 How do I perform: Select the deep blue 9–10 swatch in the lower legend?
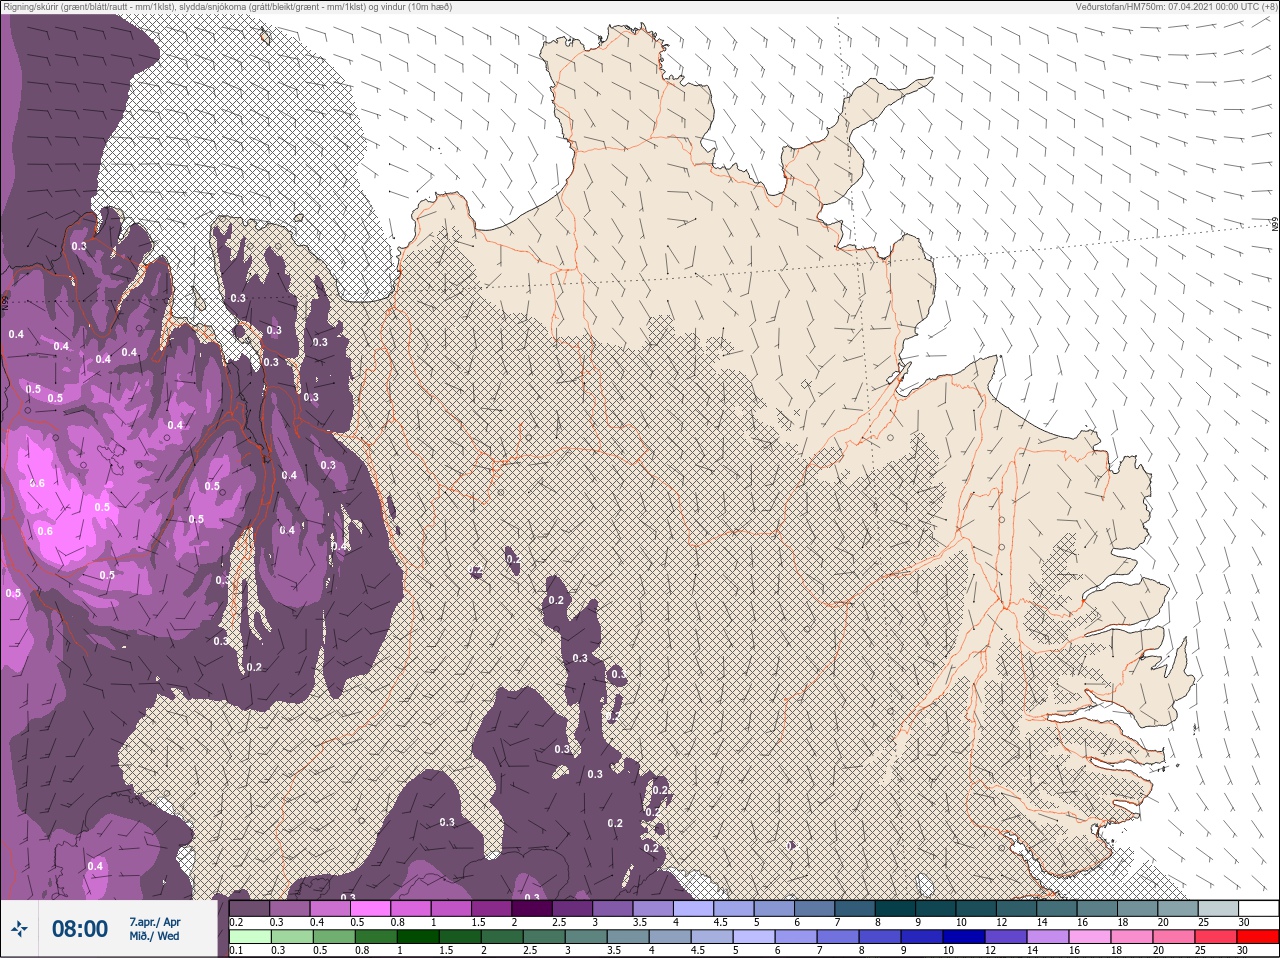coord(922,937)
